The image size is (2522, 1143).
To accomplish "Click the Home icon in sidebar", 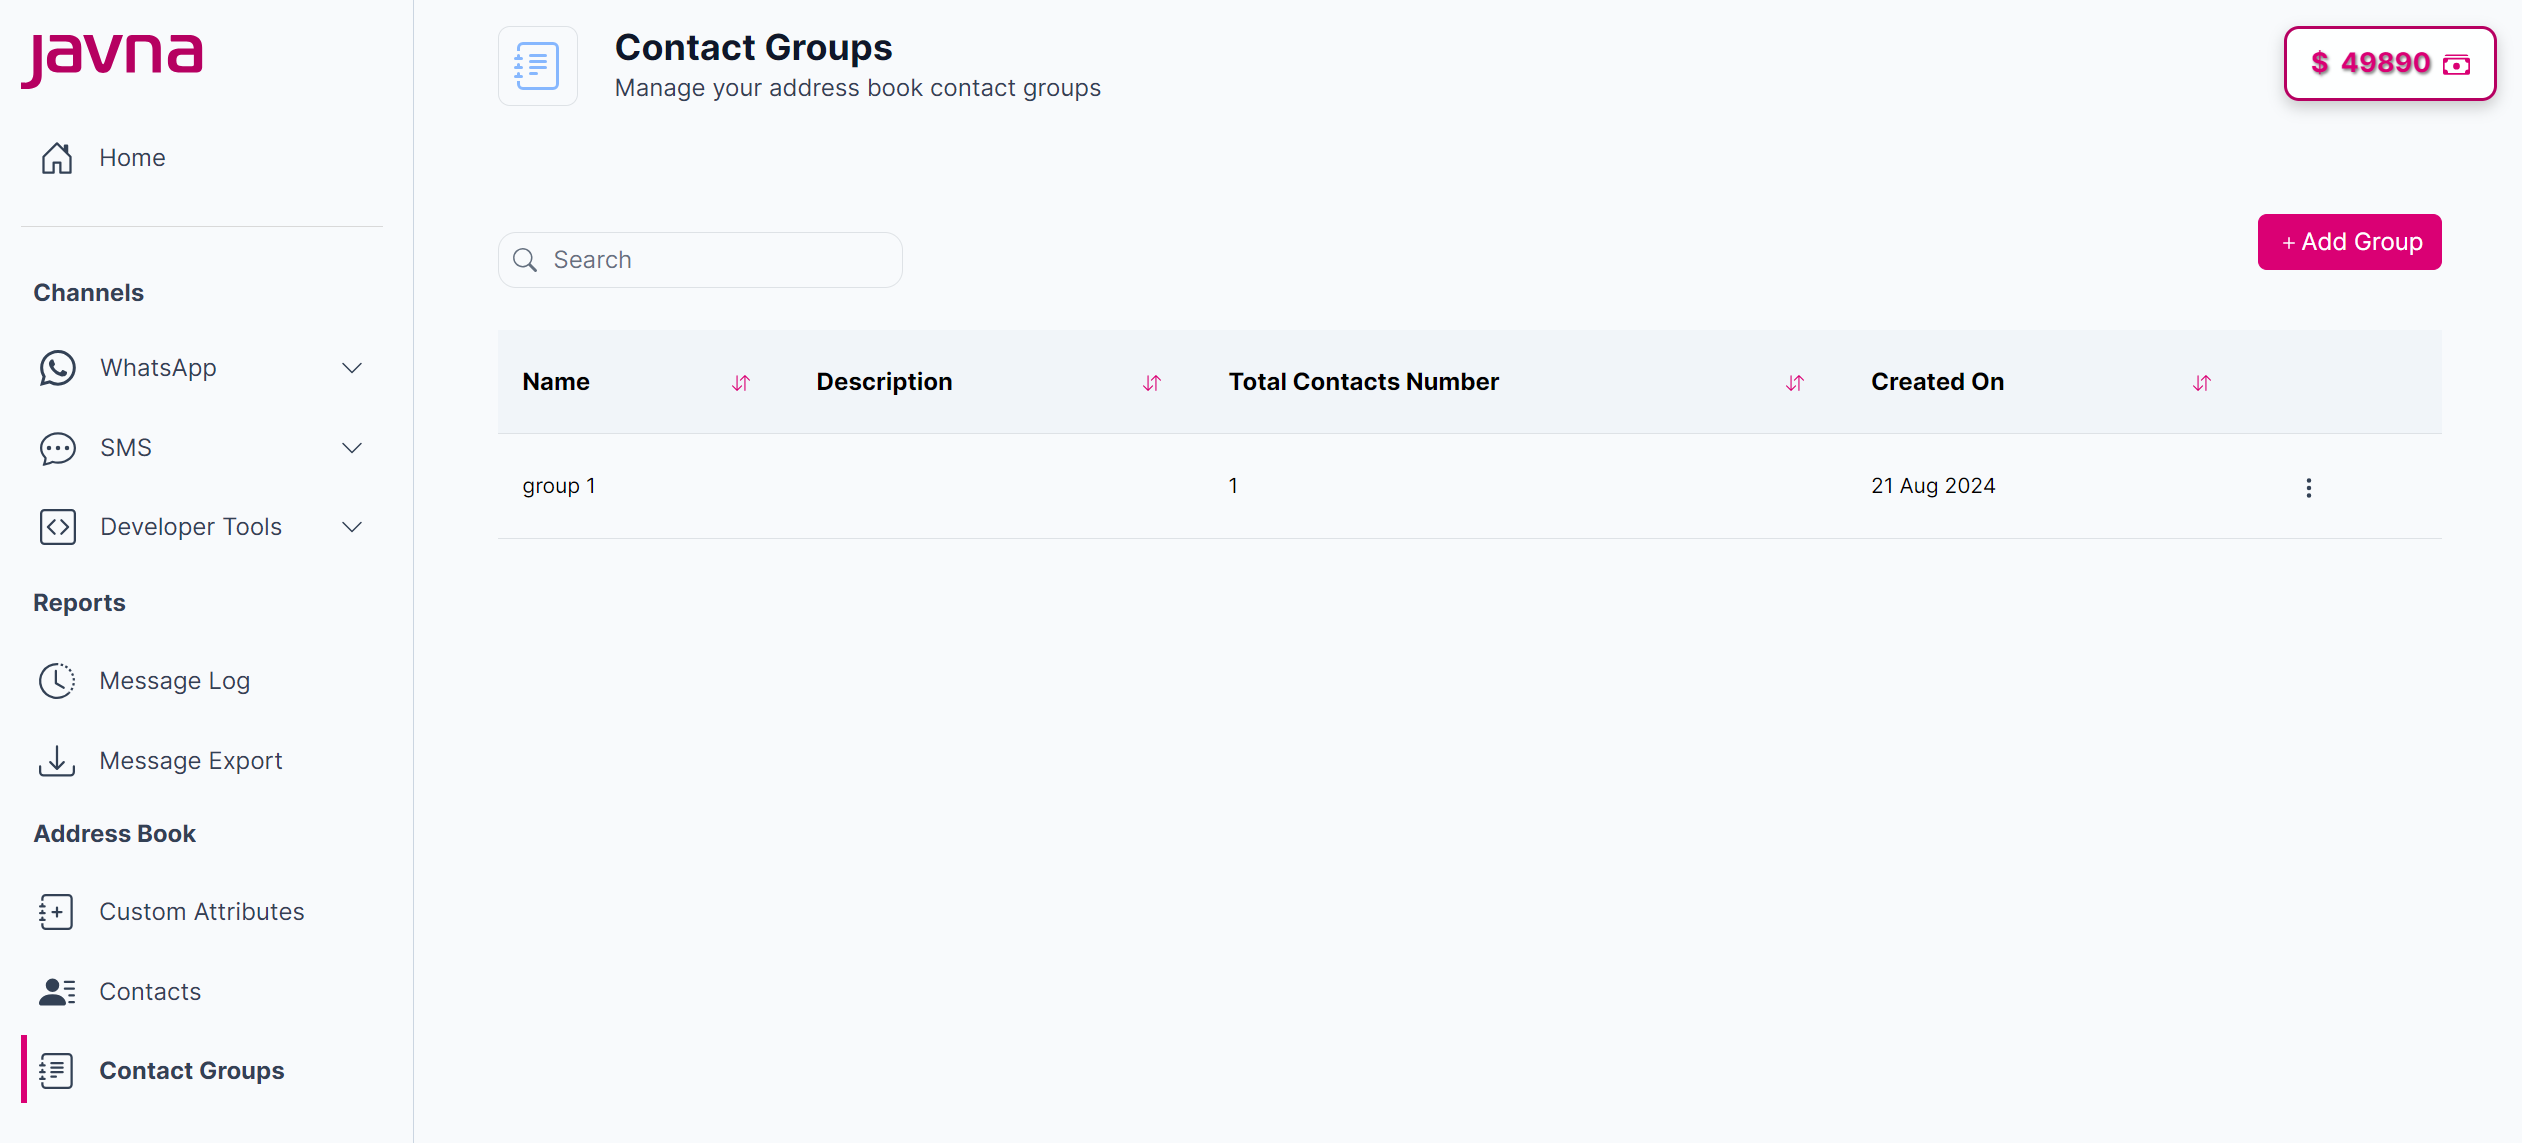I will pos(57,157).
